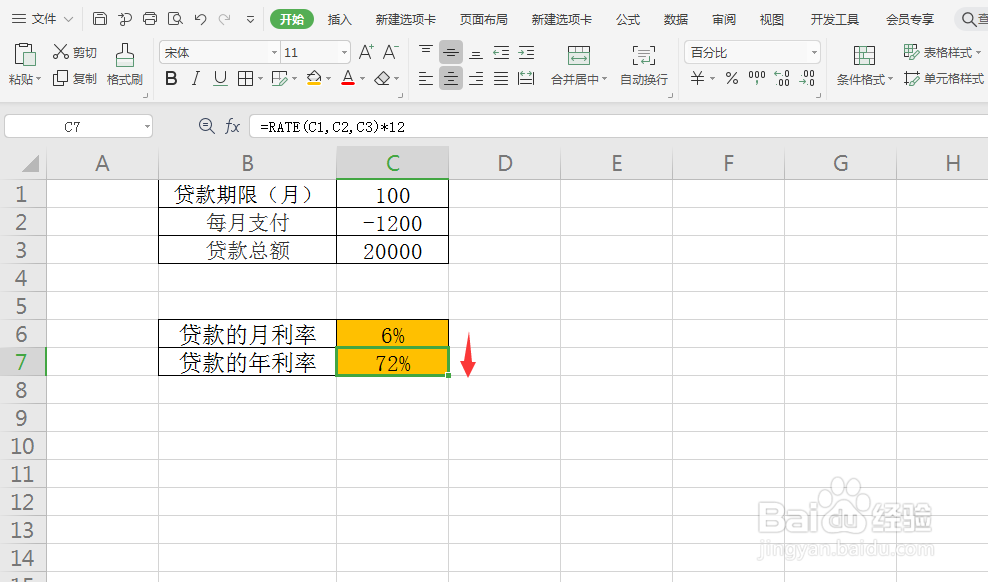Decrease decimal places

[x=807, y=79]
